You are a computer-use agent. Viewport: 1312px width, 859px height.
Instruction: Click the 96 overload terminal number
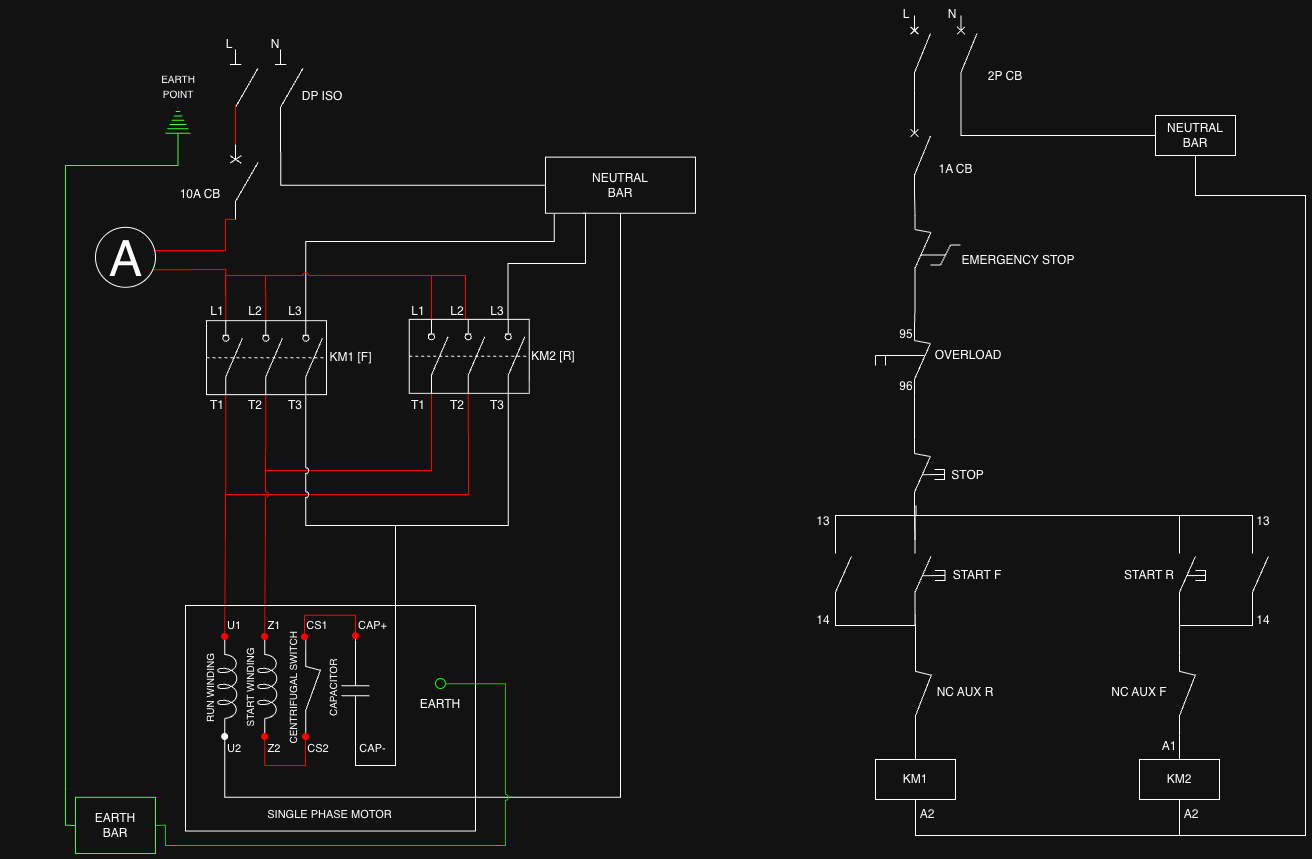[x=906, y=386]
